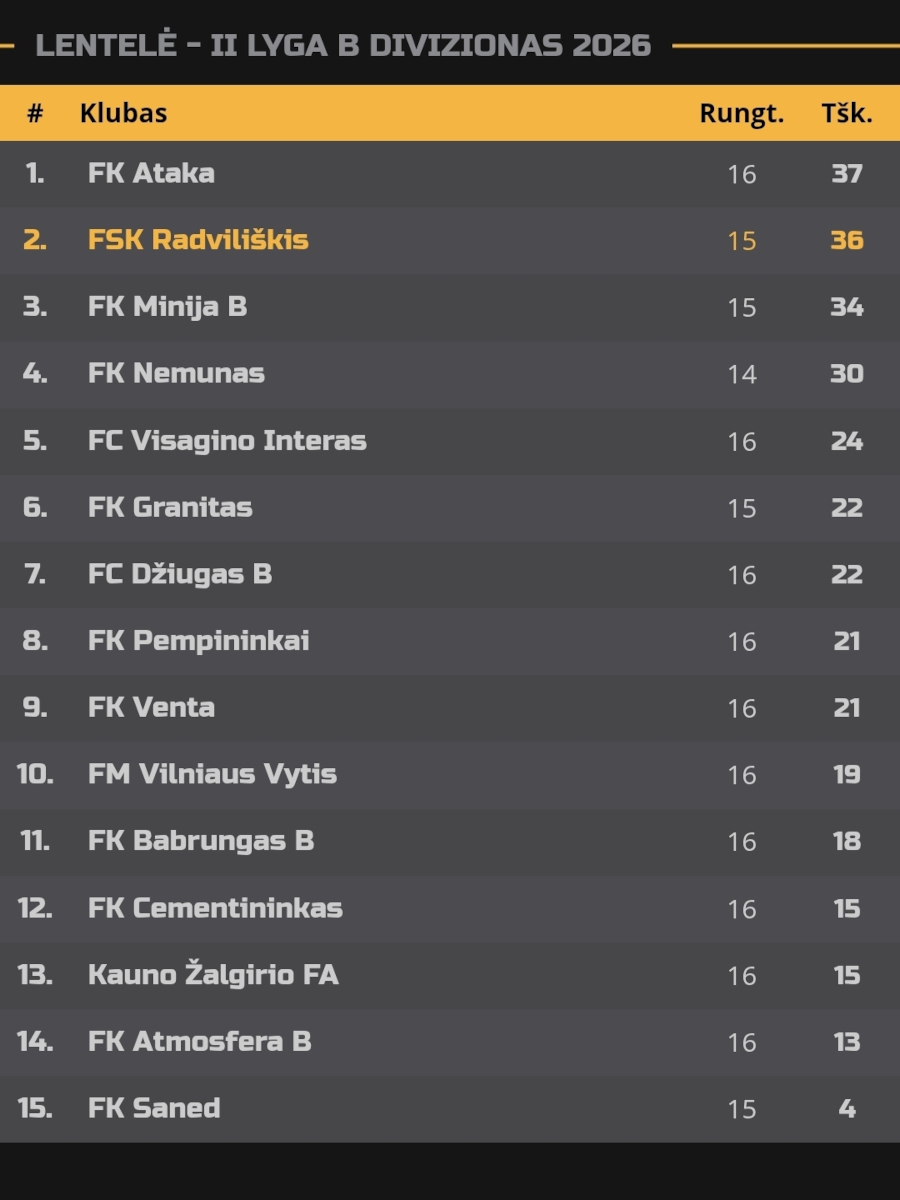Image resolution: width=900 pixels, height=1200 pixels.
Task: Open FK Venta team link
Action: pyautogui.click(x=151, y=708)
